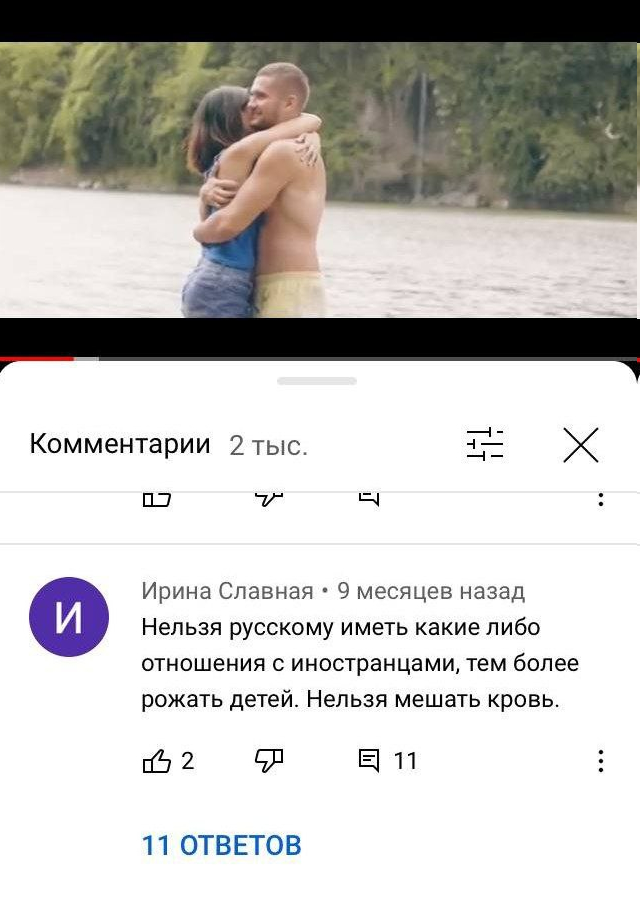
Task: Tap the reply icon under Ирина Славная's comment
Action: [x=369, y=761]
